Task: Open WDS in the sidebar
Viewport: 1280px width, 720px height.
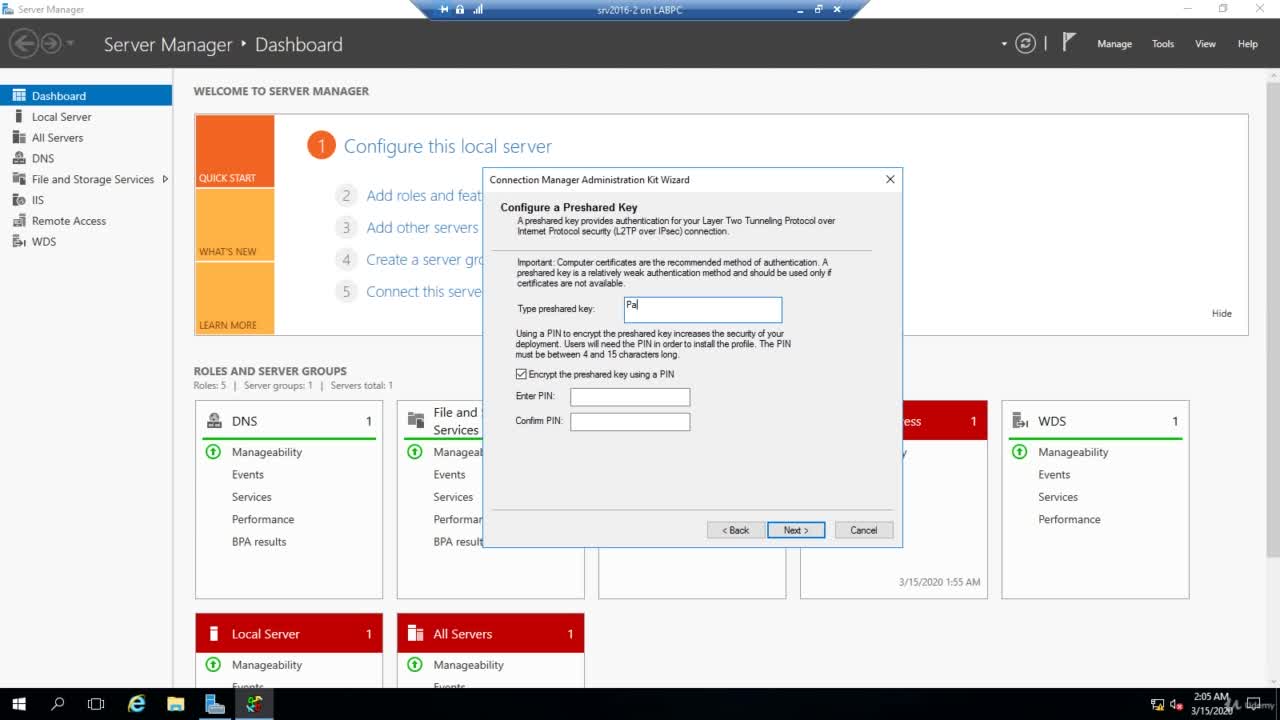Action: pyautogui.click(x=86, y=242)
